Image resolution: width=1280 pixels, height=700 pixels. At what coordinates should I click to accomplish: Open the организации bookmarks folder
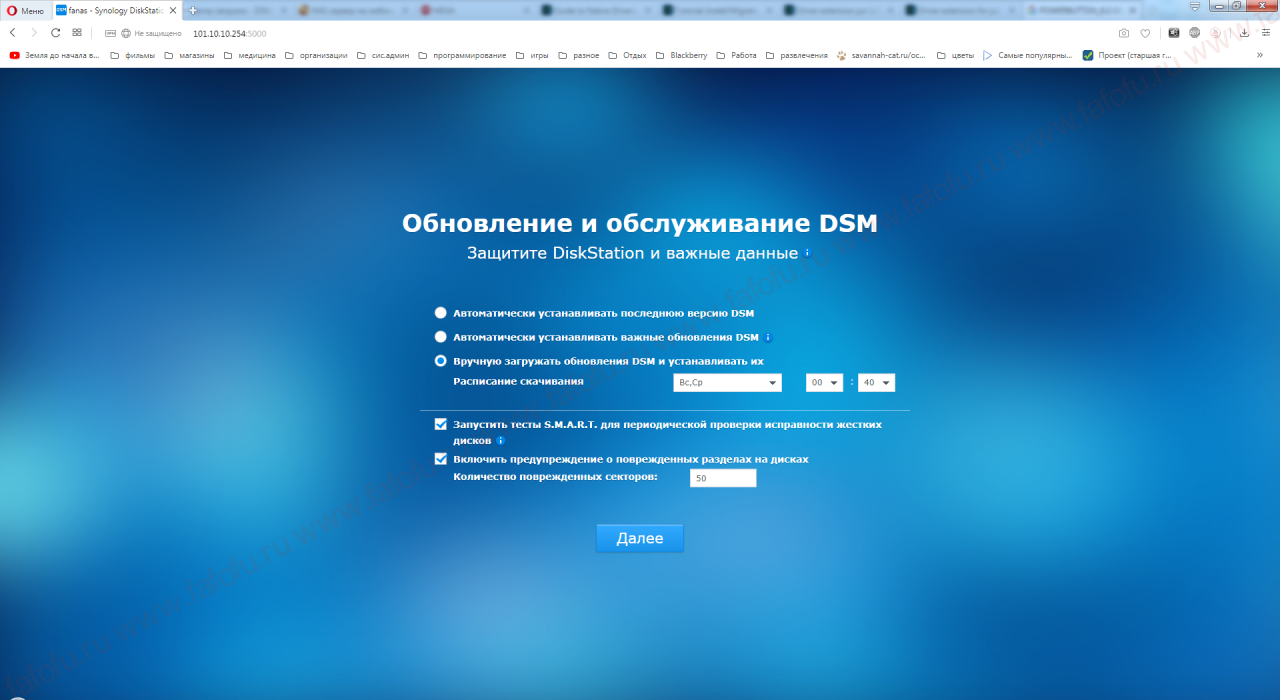tap(316, 56)
